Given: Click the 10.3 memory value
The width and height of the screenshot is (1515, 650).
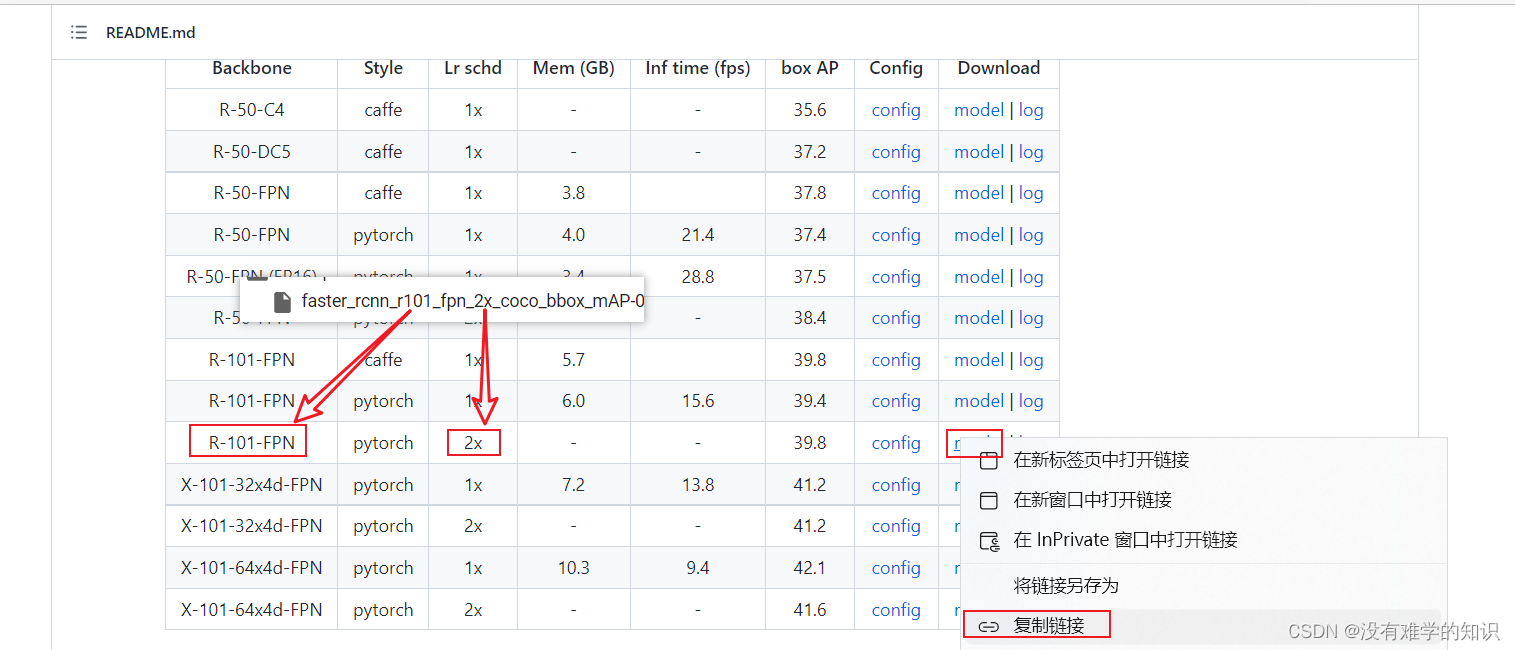Looking at the screenshot, I should click(574, 568).
